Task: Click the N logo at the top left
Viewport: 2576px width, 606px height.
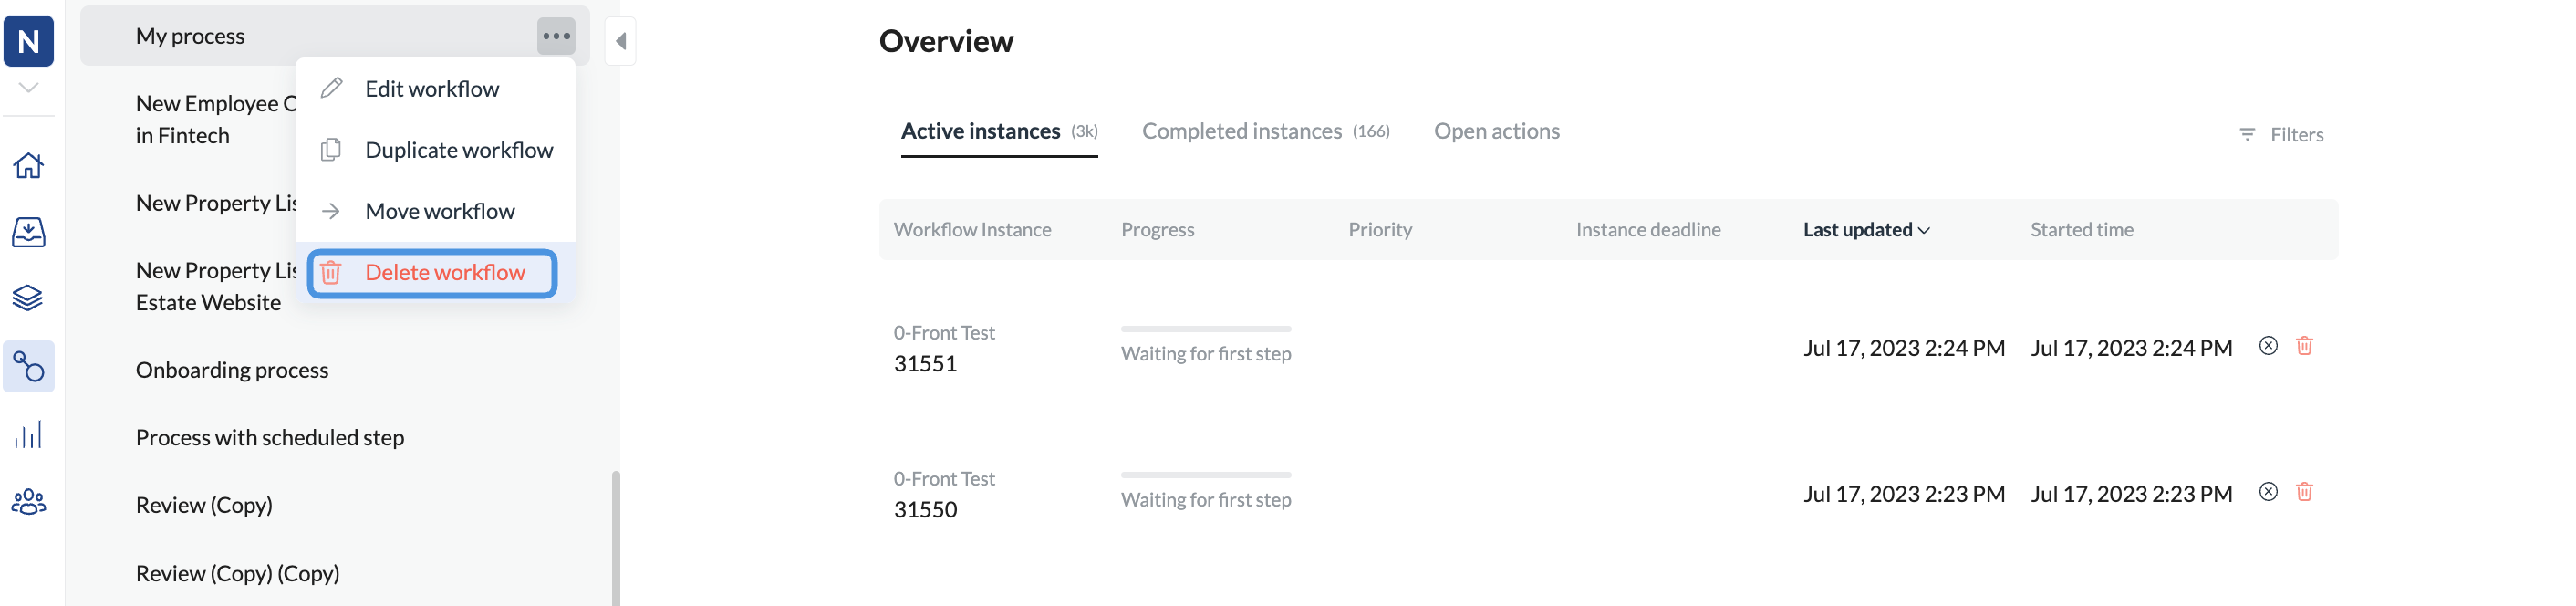Action: click(x=29, y=41)
